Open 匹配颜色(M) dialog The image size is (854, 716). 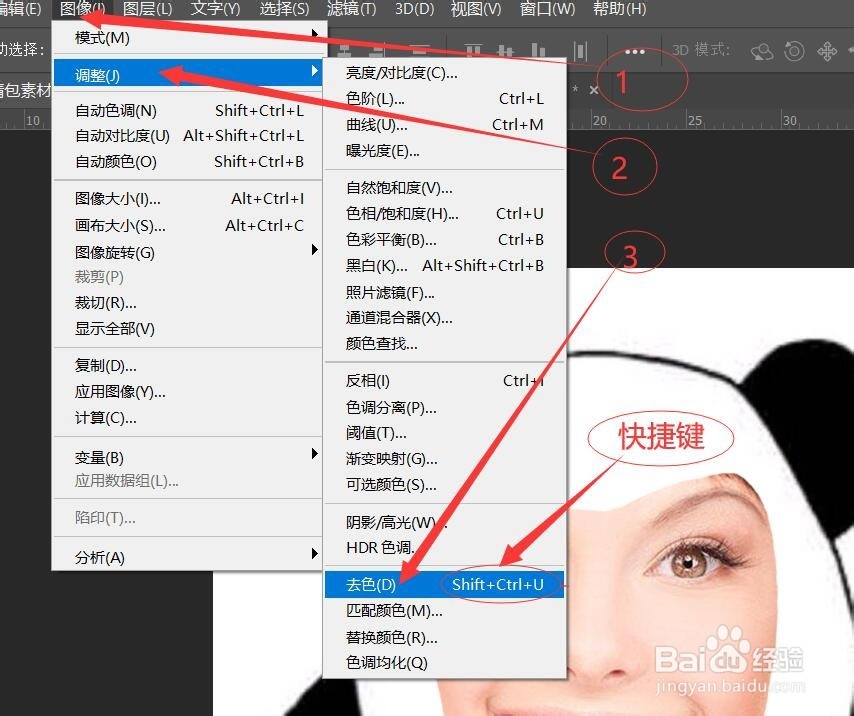445,611
